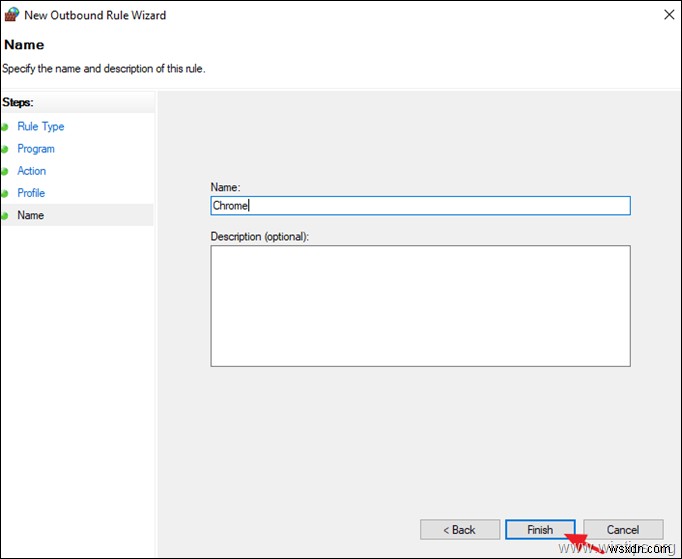Click Finish to create the rule
The height and width of the screenshot is (559, 682).
click(x=540, y=530)
